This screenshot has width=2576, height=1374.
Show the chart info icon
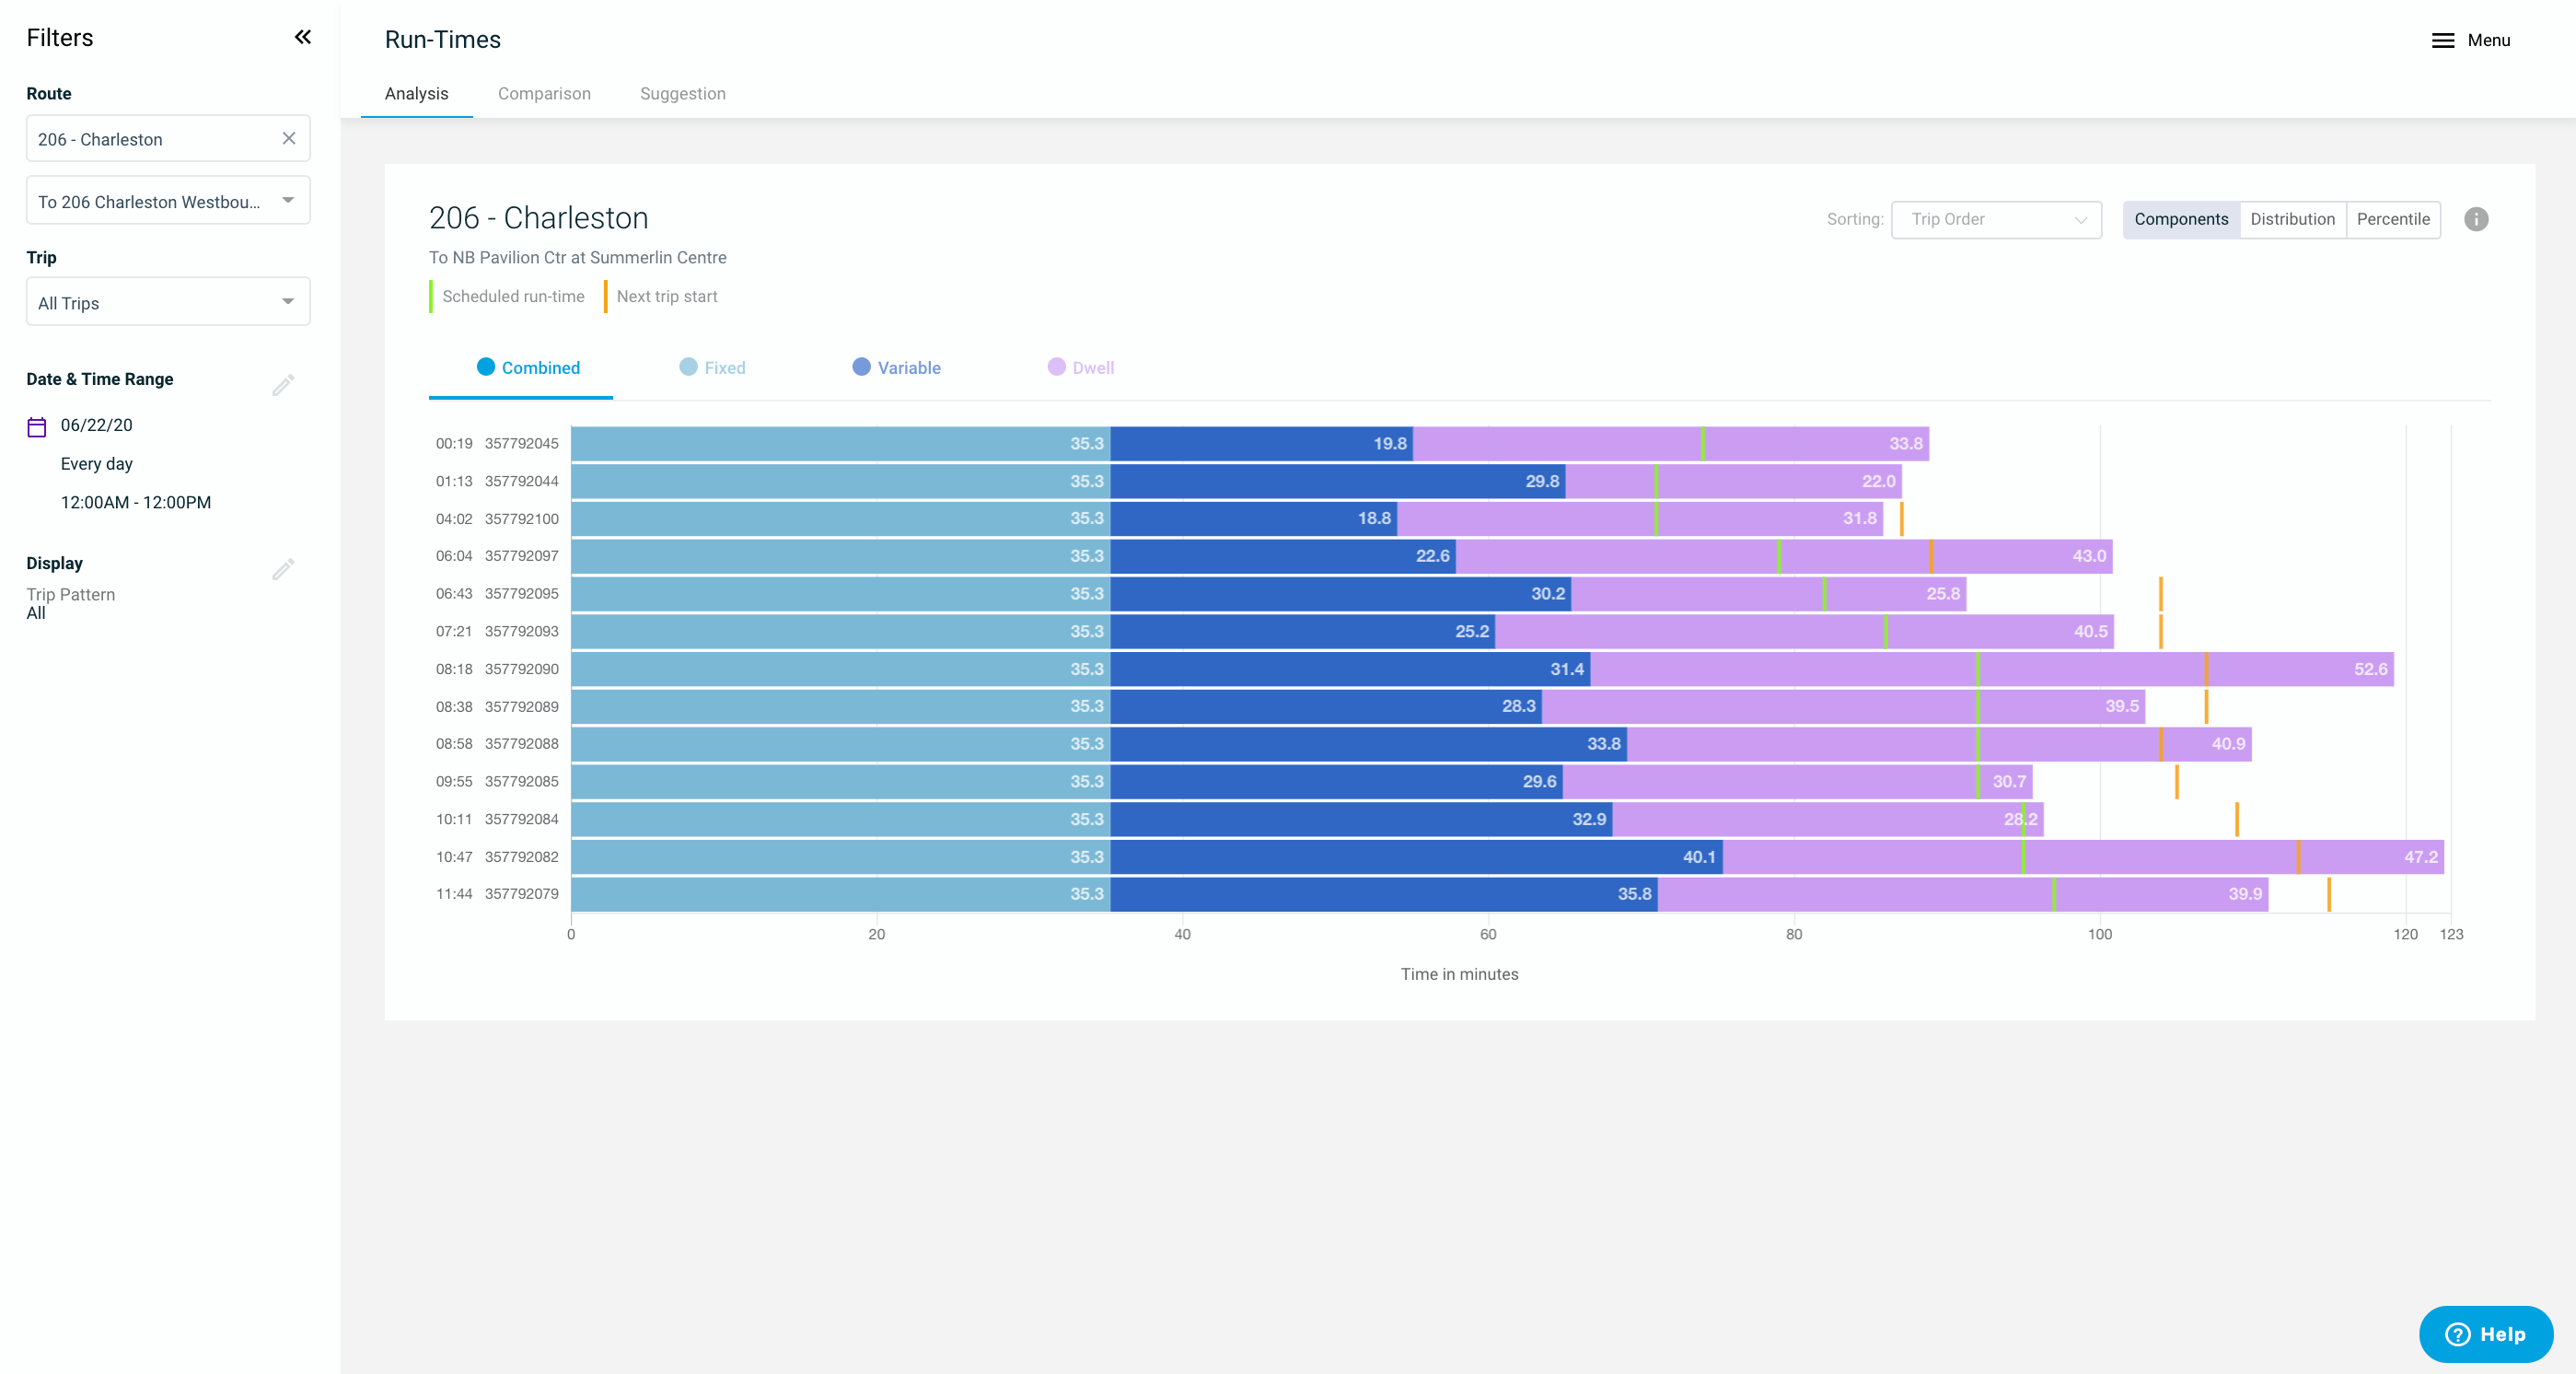click(2475, 219)
